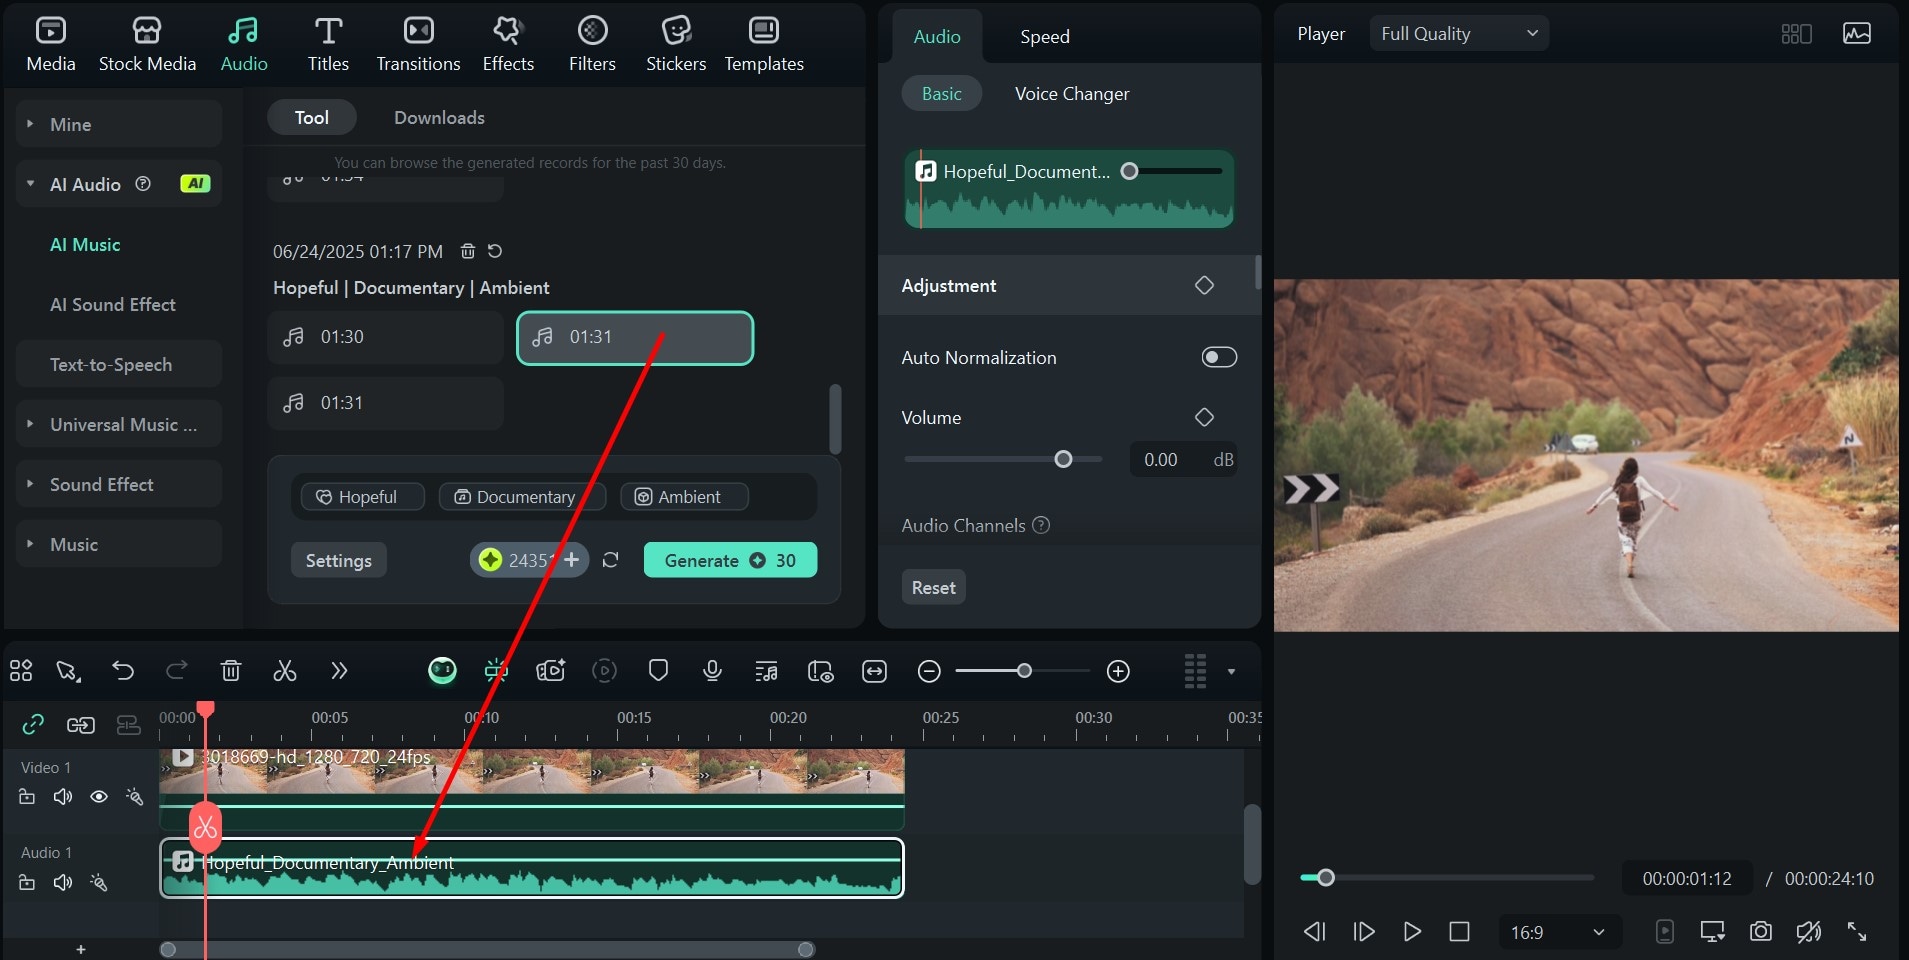This screenshot has width=1909, height=960.
Task: Zoom in the timeline
Action: 1118,671
